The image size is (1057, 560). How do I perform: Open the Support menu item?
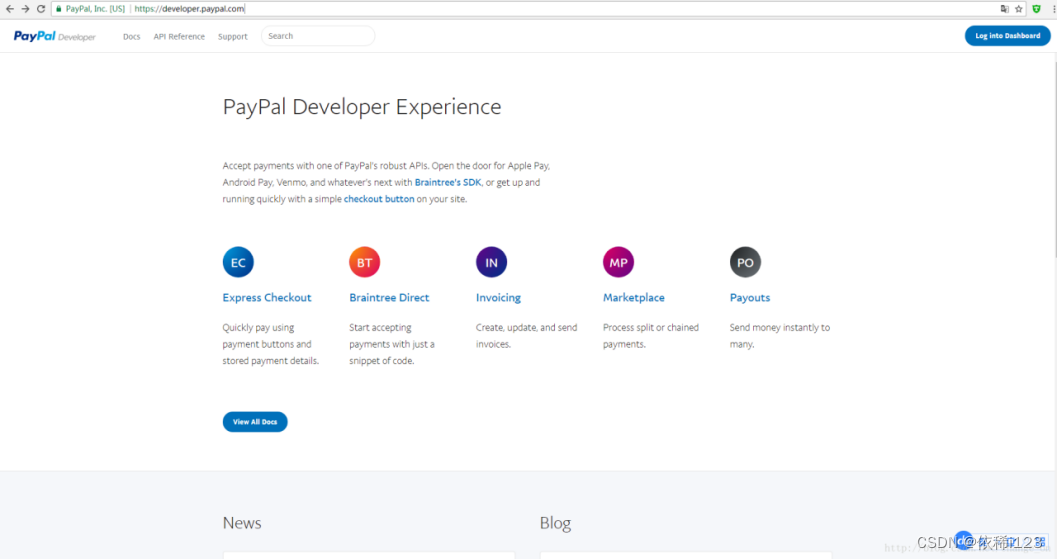(x=233, y=36)
